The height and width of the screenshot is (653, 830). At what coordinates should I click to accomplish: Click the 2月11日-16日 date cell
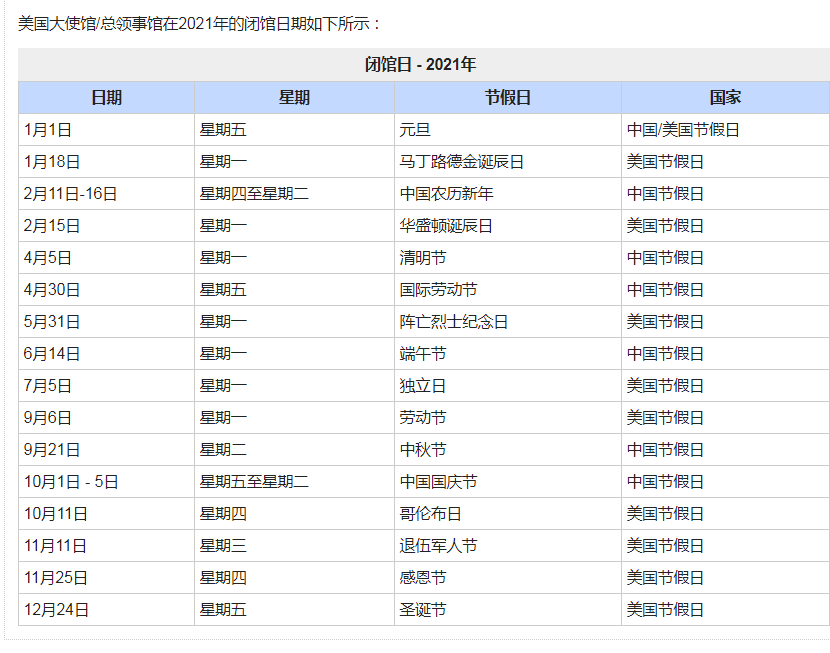pyautogui.click(x=70, y=194)
